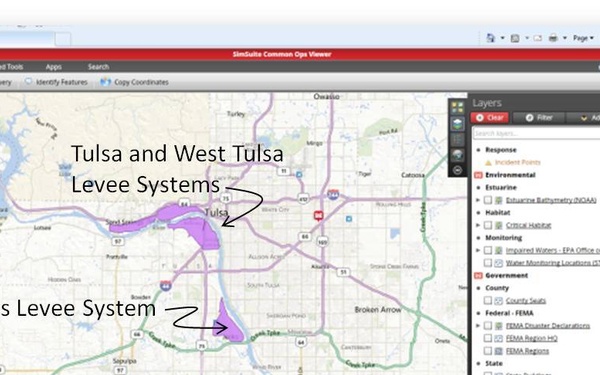Open the legend list panel icon
This screenshot has width=600, height=375.
(x=457, y=140)
